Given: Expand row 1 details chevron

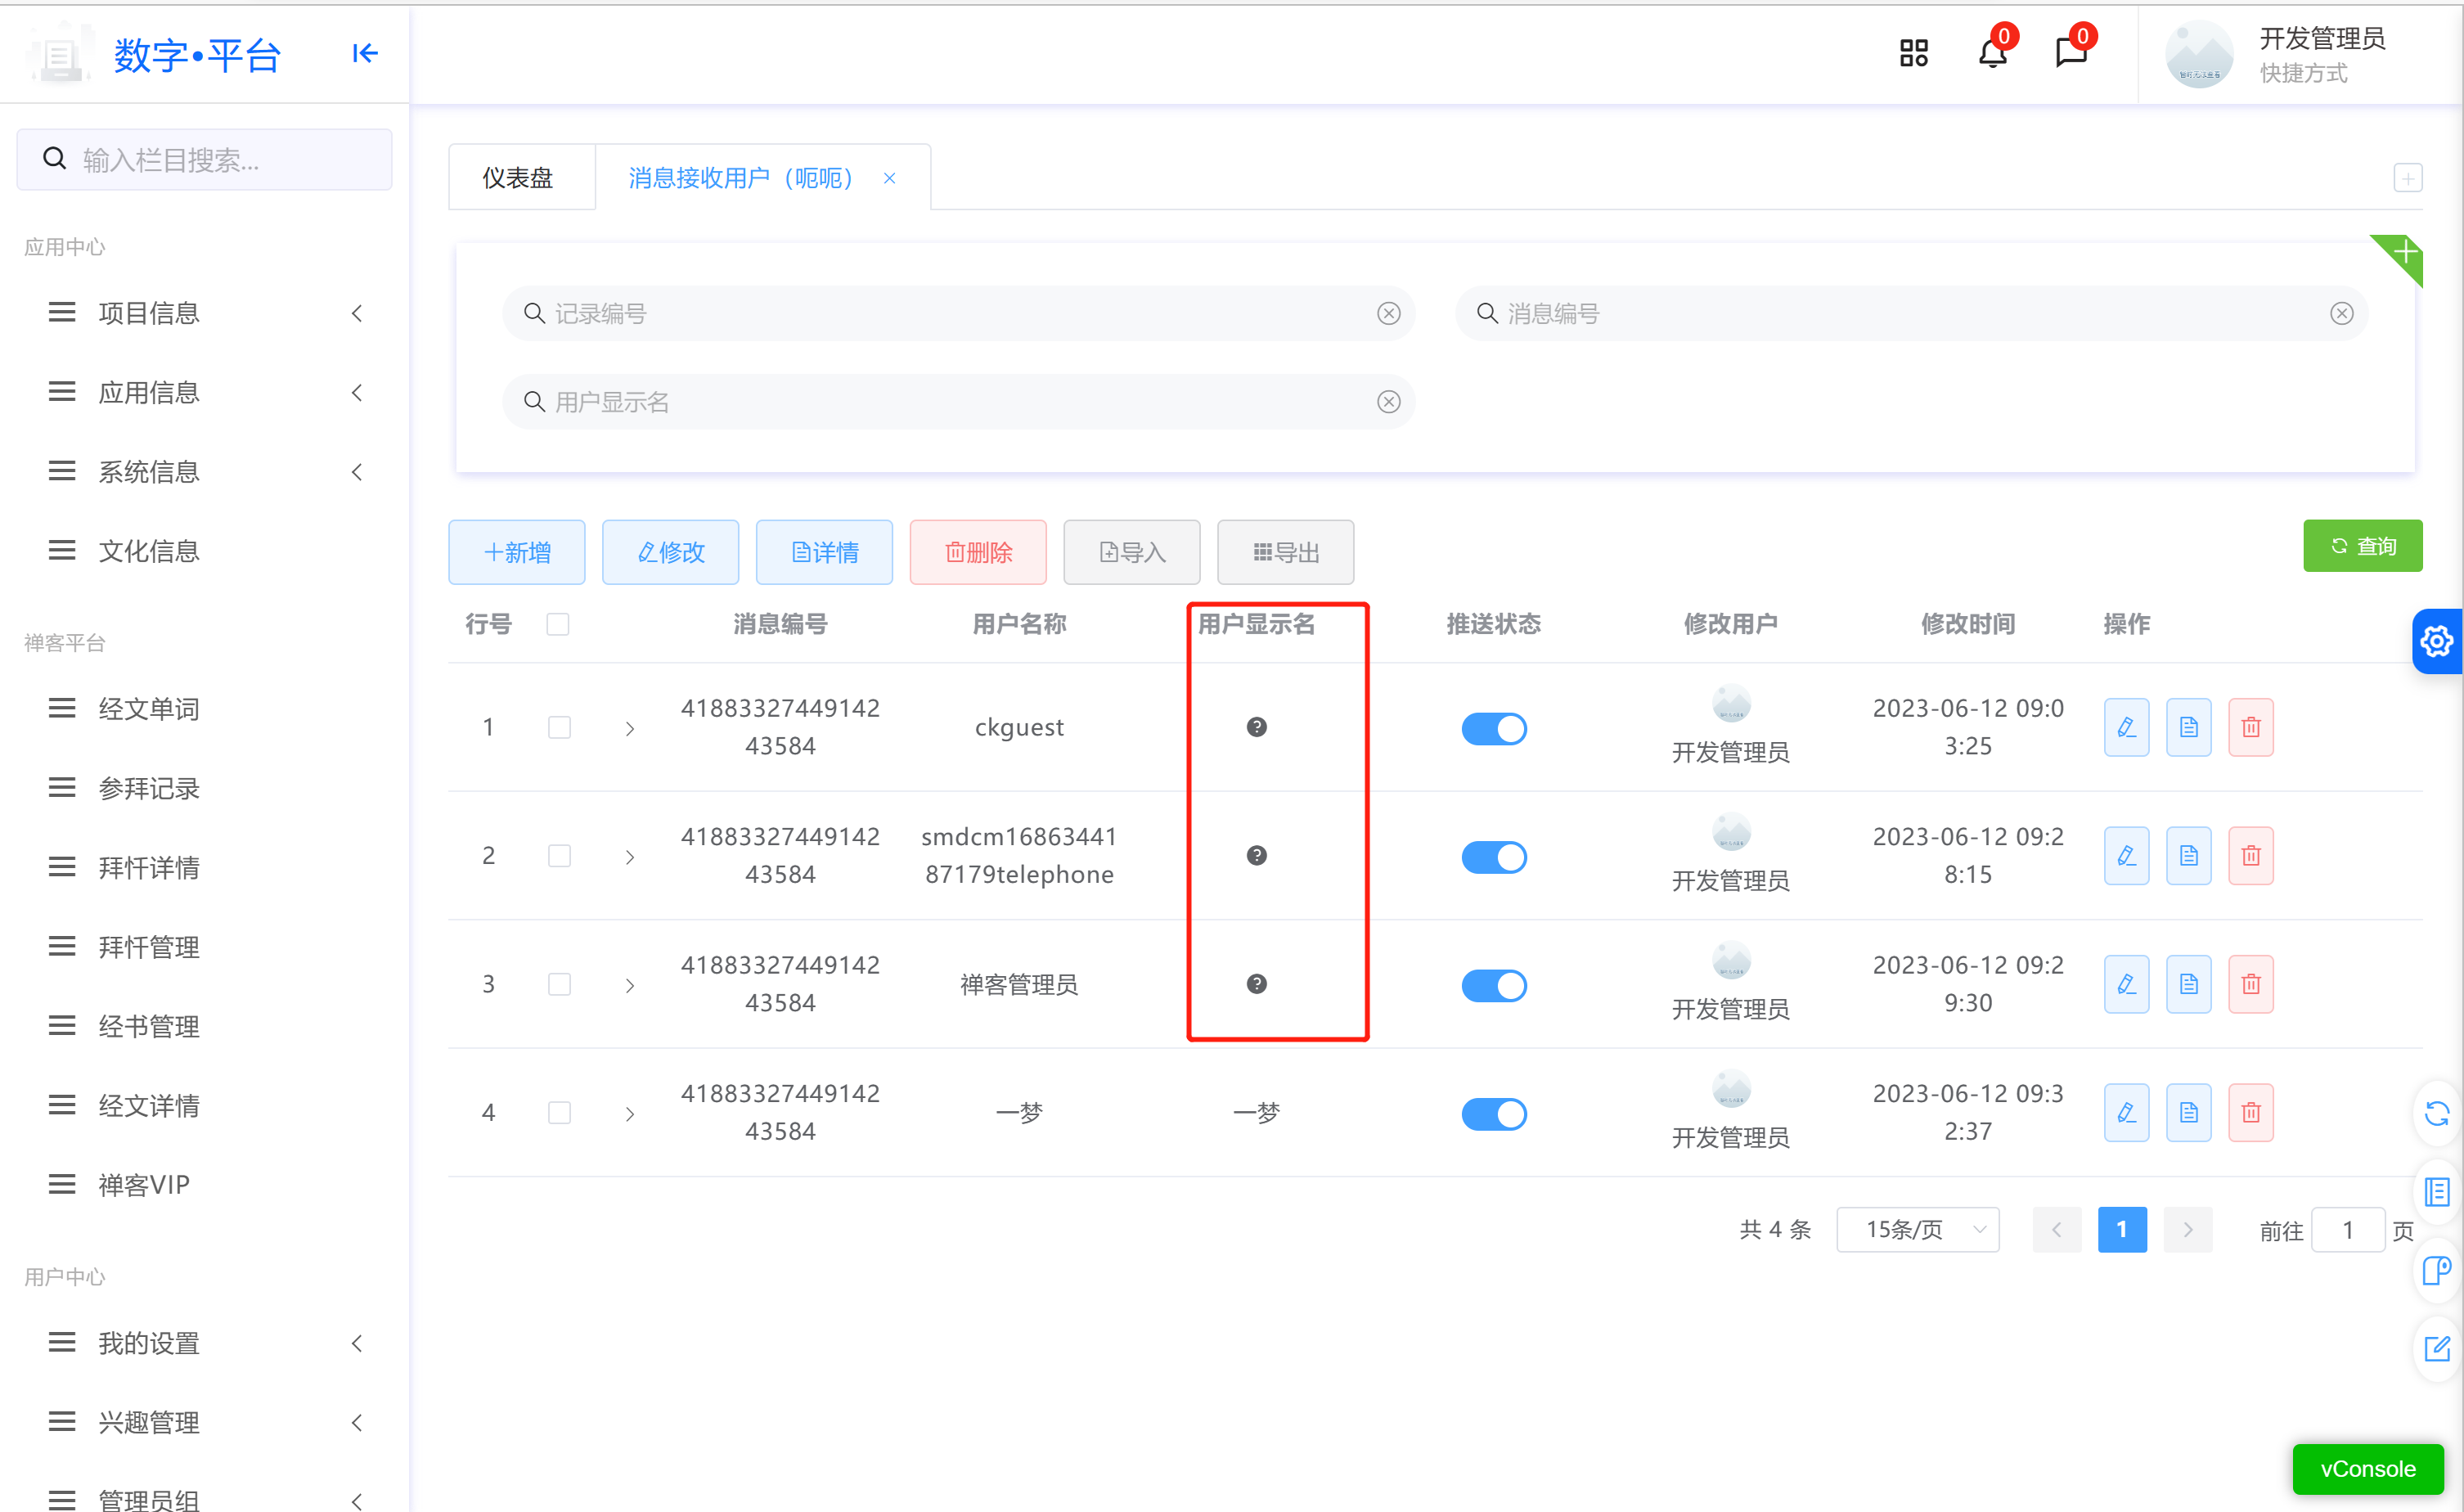Looking at the screenshot, I should (x=629, y=729).
